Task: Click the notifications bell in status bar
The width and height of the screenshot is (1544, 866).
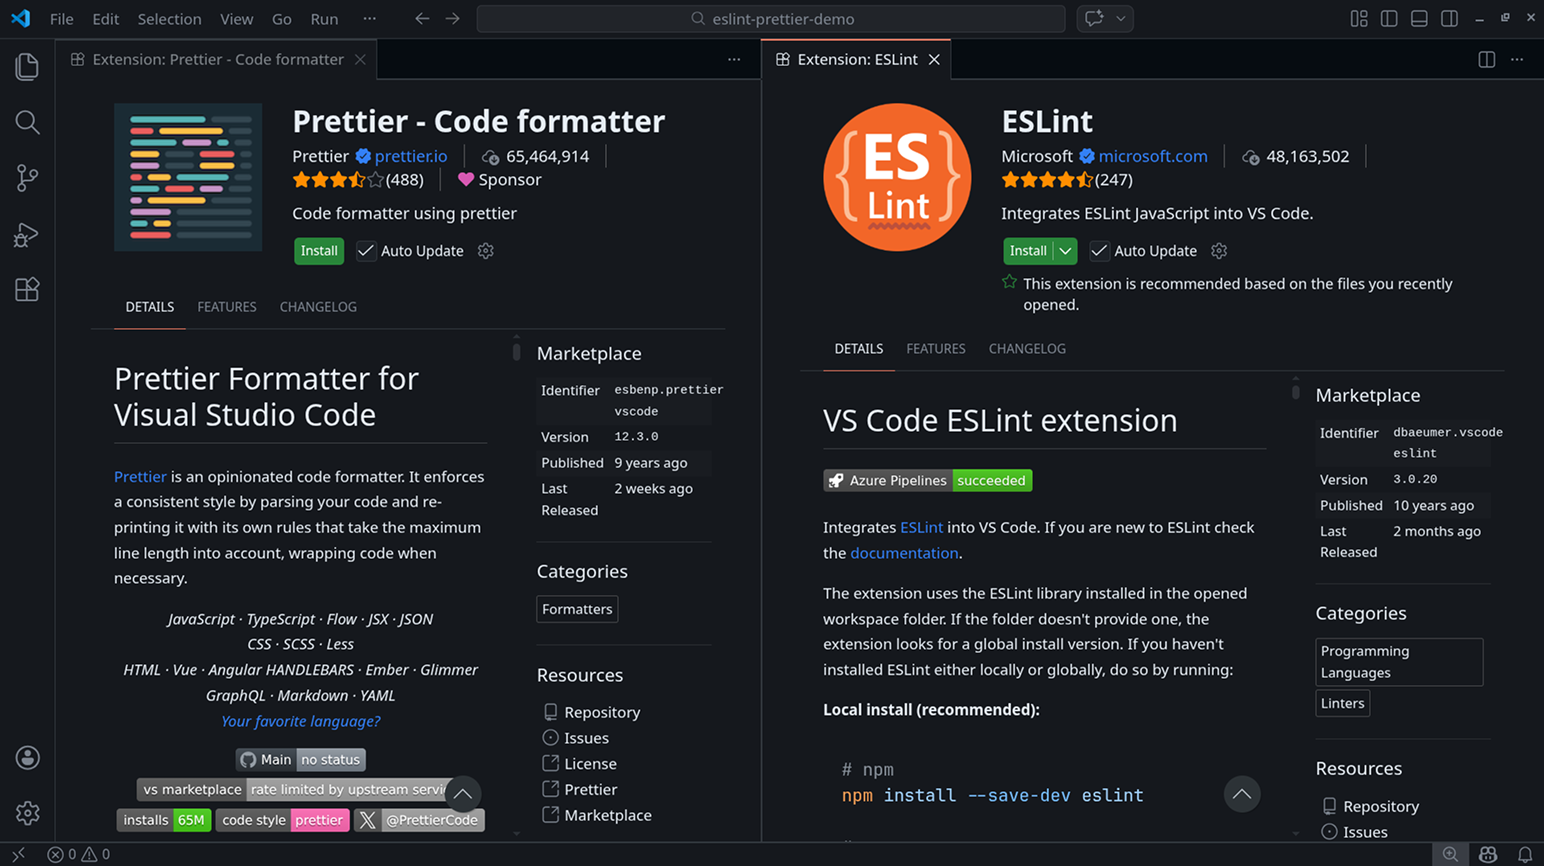Action: [x=1524, y=854]
